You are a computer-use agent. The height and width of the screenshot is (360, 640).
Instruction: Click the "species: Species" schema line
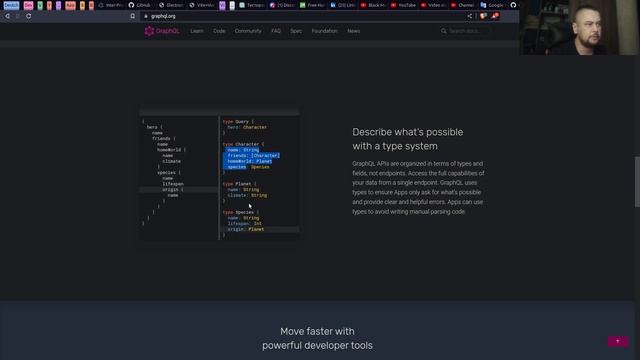(x=248, y=167)
